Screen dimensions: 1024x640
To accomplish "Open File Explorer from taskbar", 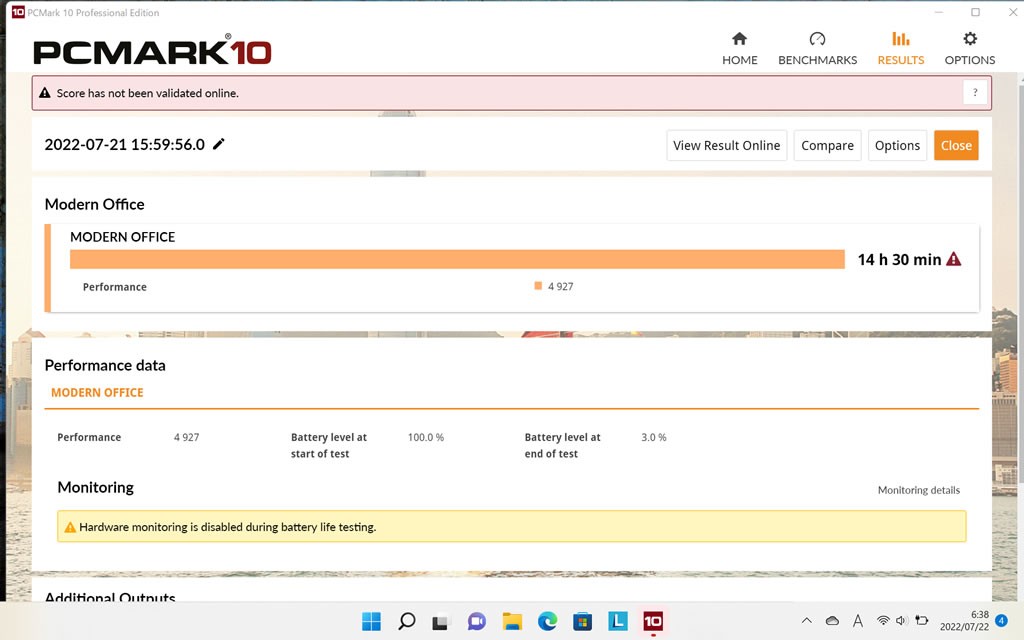I will [512, 621].
